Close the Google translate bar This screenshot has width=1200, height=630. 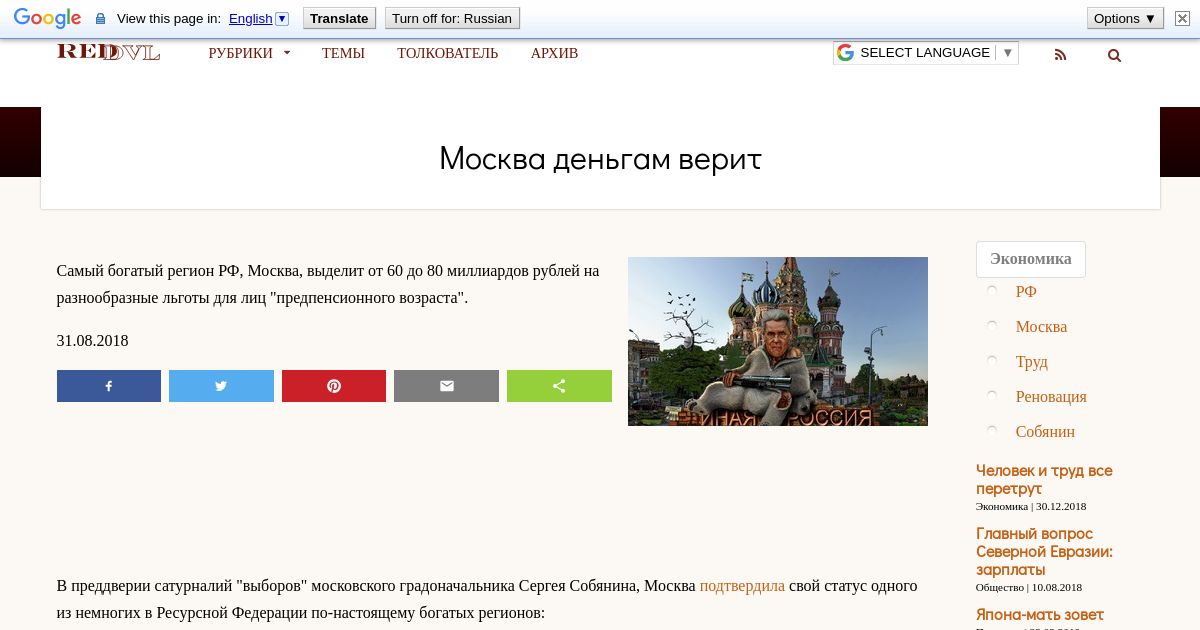(x=1182, y=18)
